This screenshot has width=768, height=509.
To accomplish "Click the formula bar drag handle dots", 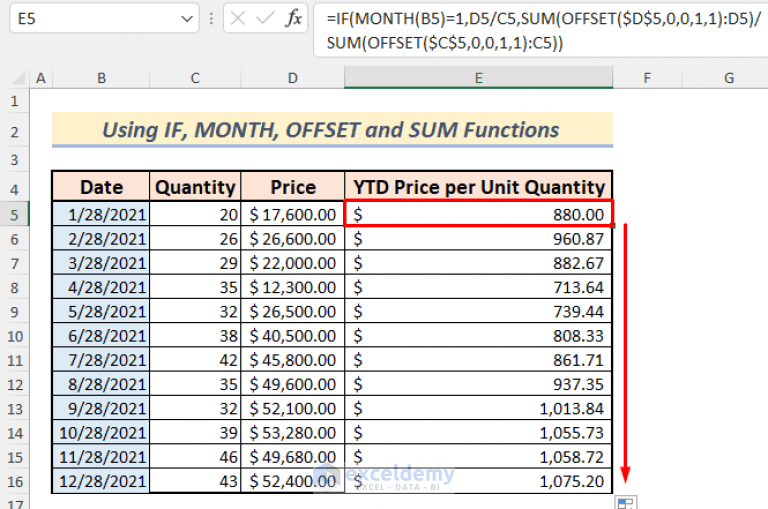I will tap(211, 19).
